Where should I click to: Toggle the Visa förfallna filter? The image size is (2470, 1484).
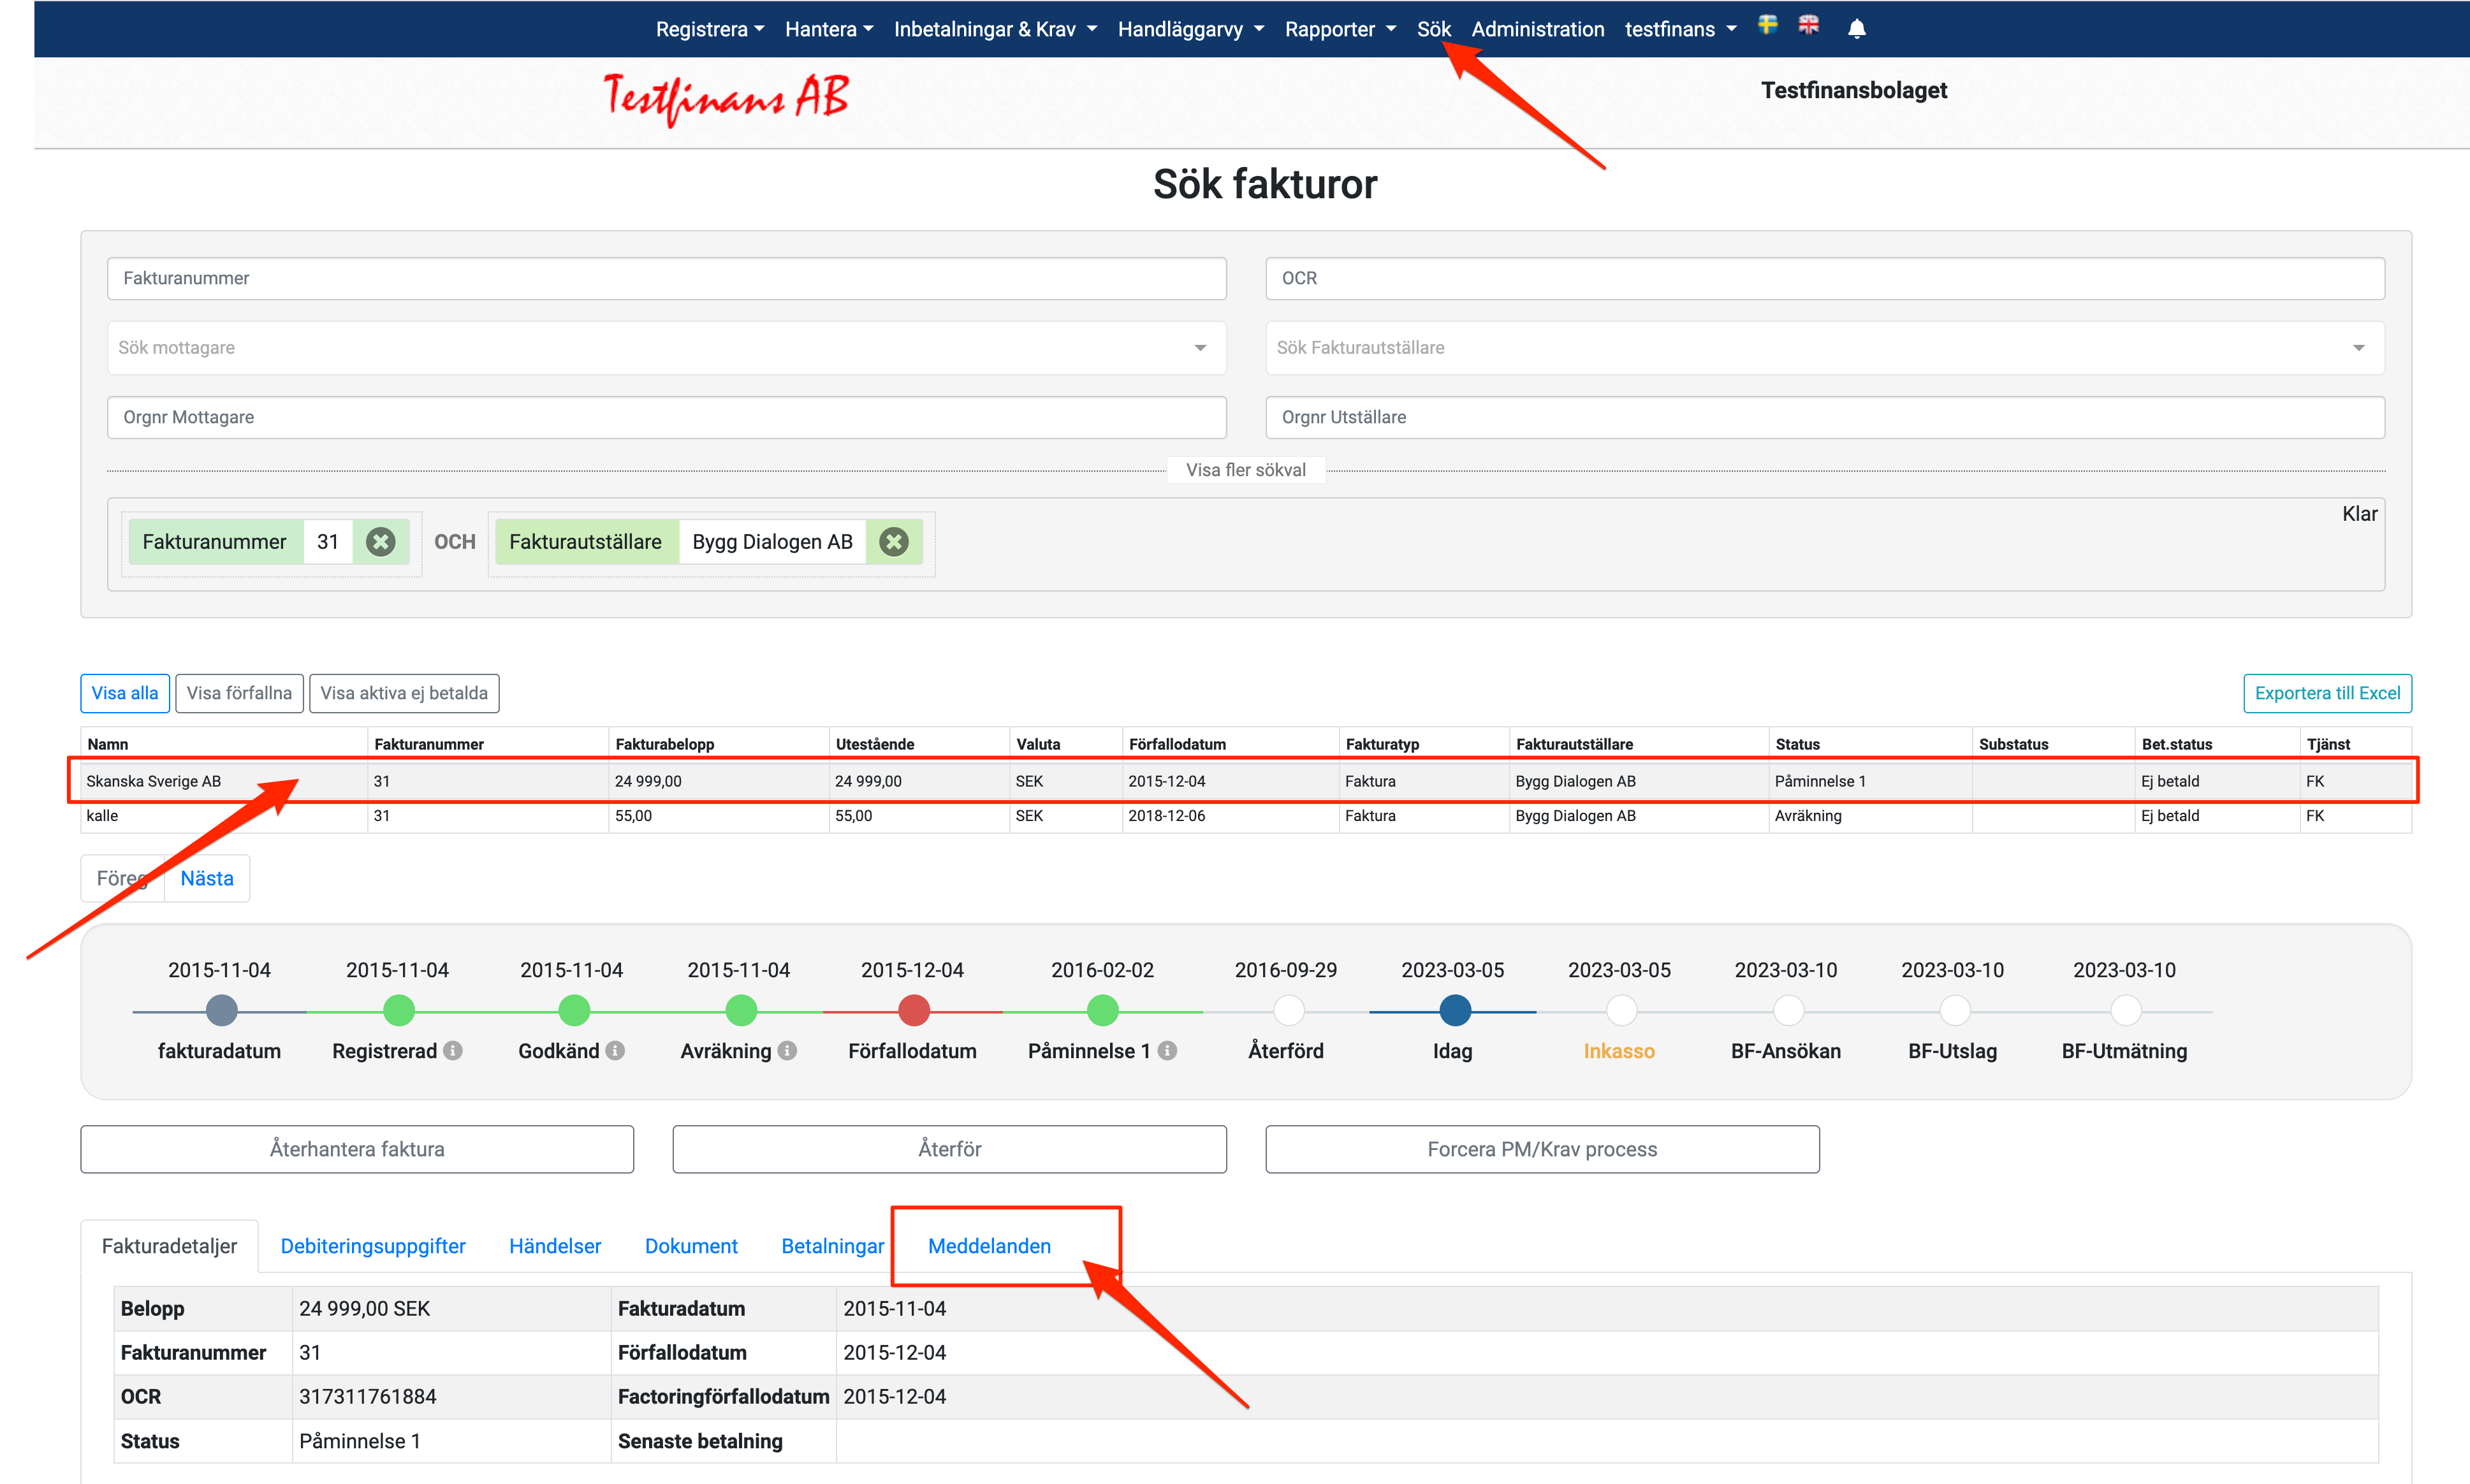(x=239, y=693)
